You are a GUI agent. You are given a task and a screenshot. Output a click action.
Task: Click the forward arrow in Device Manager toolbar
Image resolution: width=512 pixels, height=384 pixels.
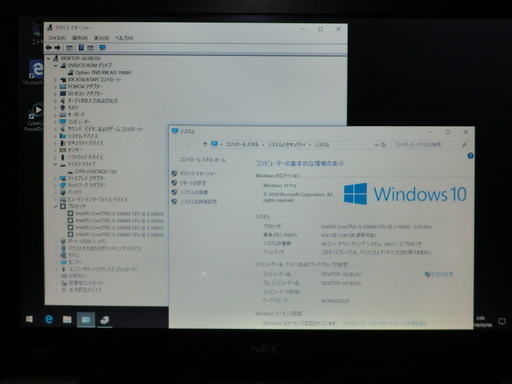[x=57, y=48]
